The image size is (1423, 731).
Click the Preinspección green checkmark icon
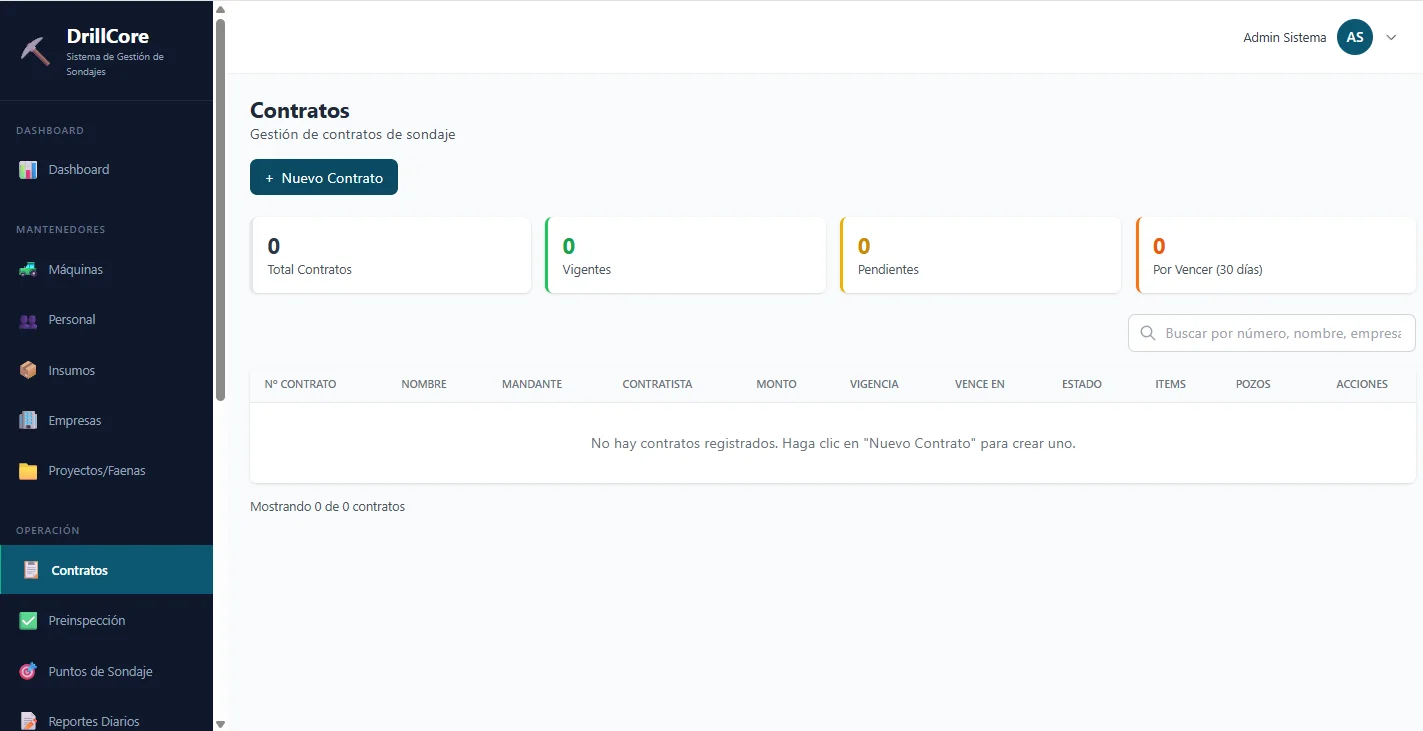click(x=28, y=621)
